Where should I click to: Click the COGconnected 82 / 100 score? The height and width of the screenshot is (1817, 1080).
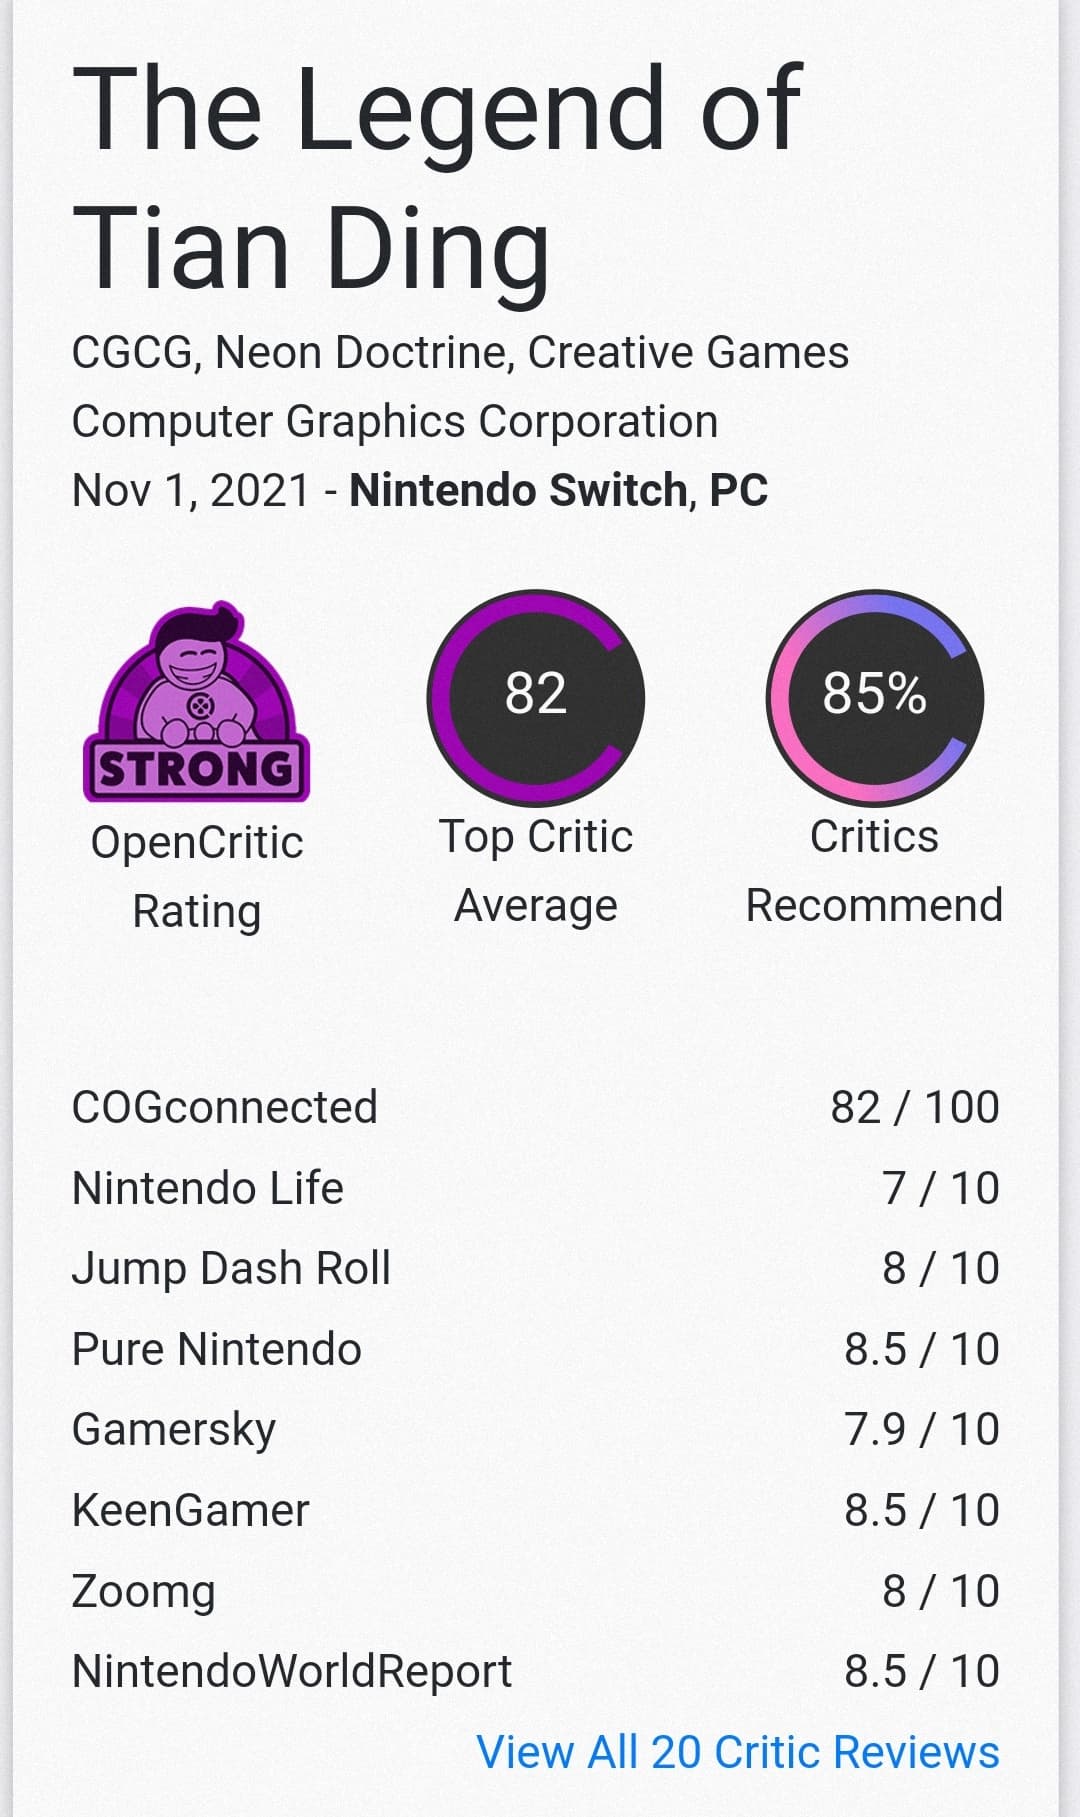(914, 1107)
